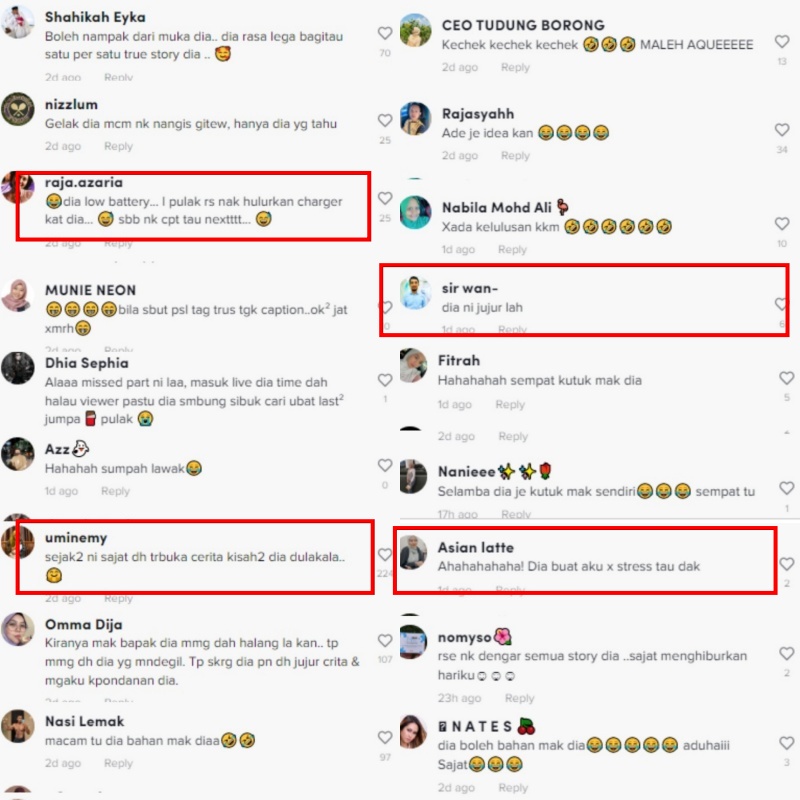800x800 pixels.
Task: Reply to Rajasyahh's comment
Action: point(515,156)
